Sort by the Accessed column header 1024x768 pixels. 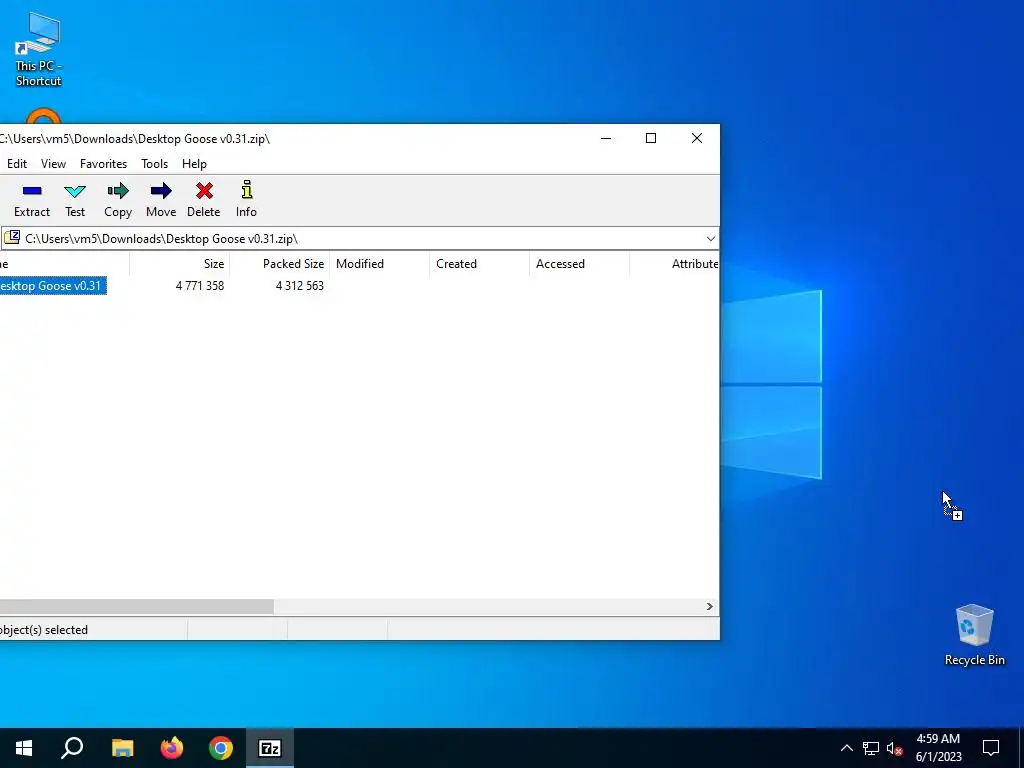[579, 264]
